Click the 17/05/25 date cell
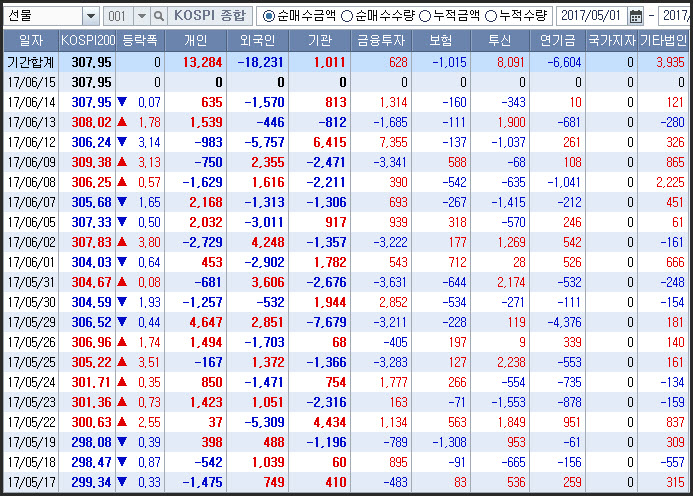 [x=31, y=362]
